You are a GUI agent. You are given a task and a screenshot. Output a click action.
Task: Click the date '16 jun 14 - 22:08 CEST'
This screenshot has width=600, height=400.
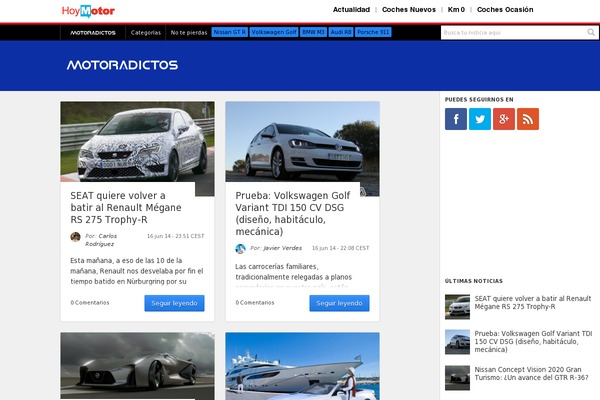(341, 248)
